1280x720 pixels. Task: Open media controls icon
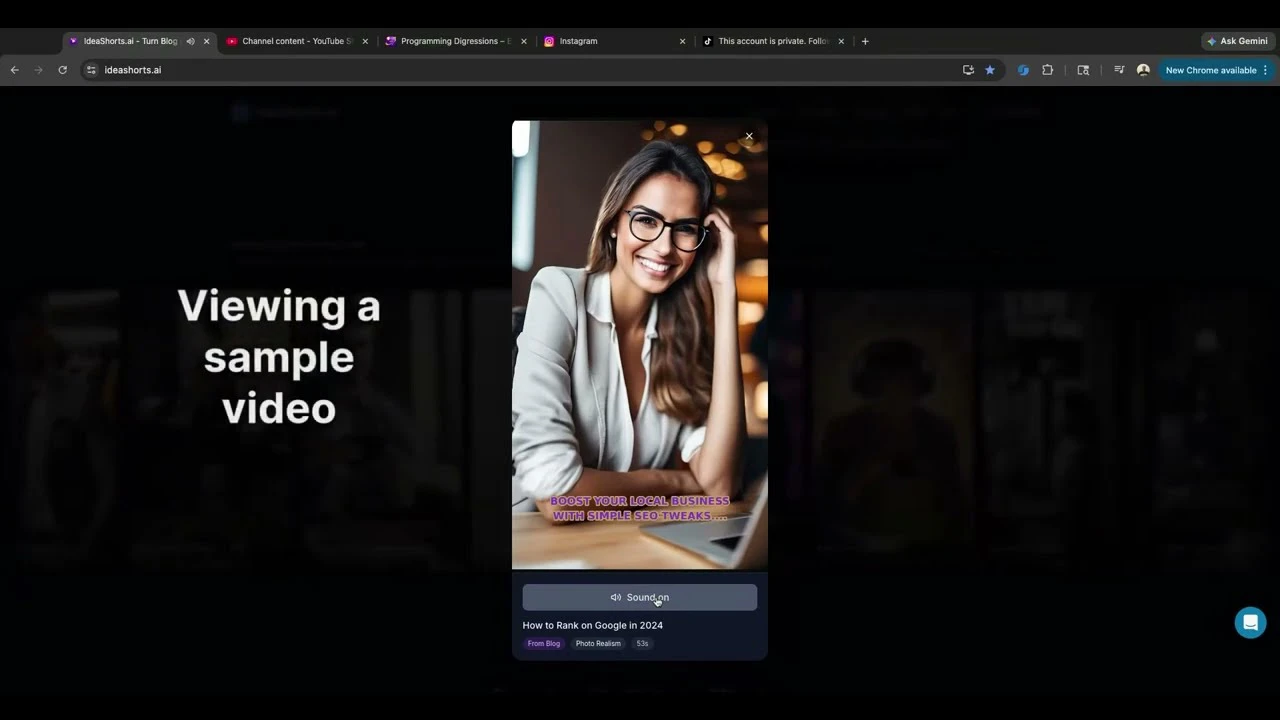click(1119, 70)
